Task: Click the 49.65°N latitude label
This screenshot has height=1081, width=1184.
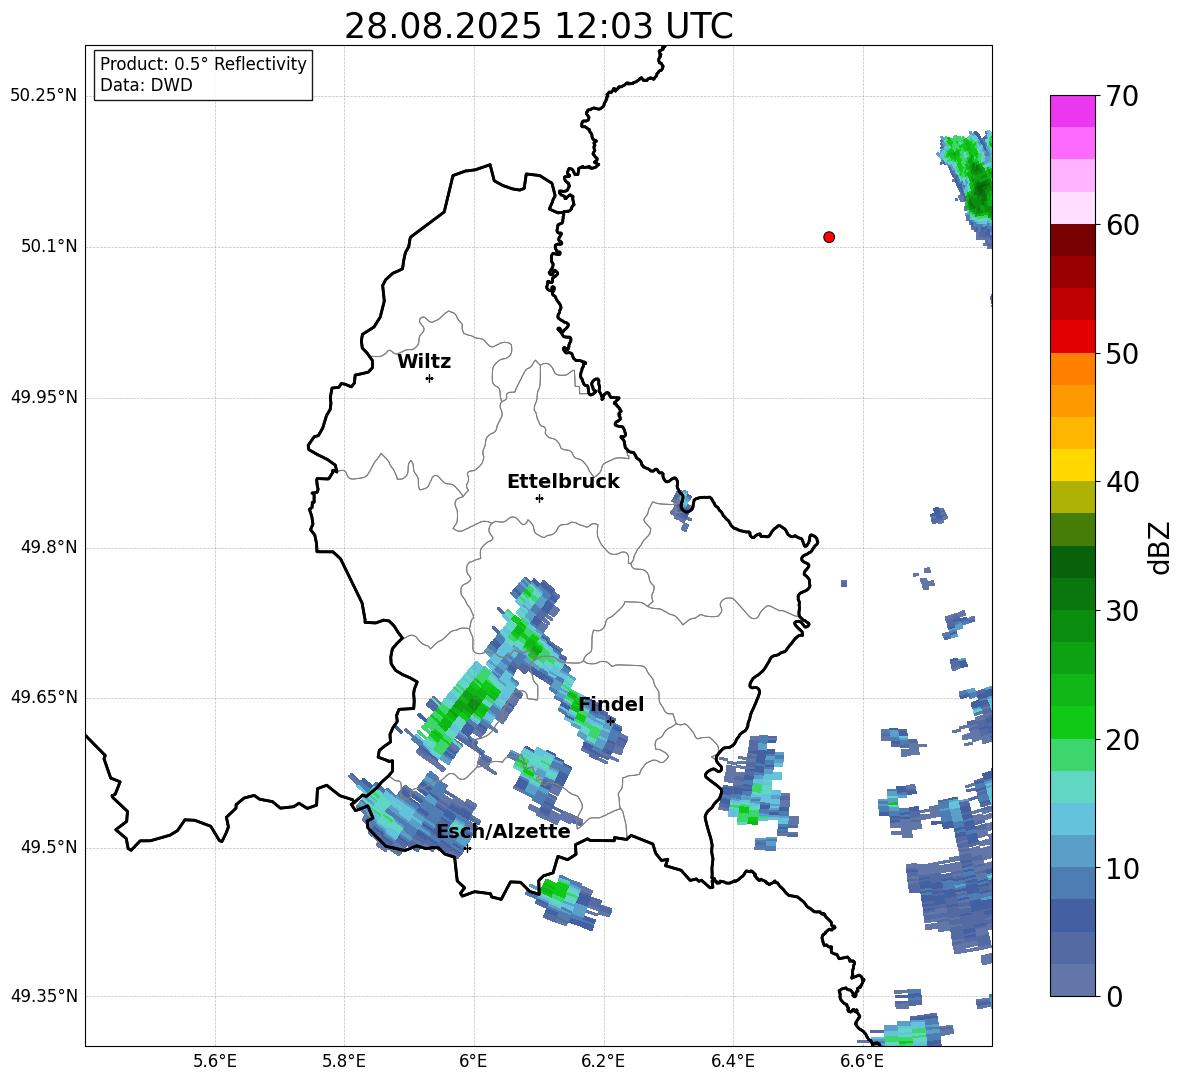Action: 44,697
